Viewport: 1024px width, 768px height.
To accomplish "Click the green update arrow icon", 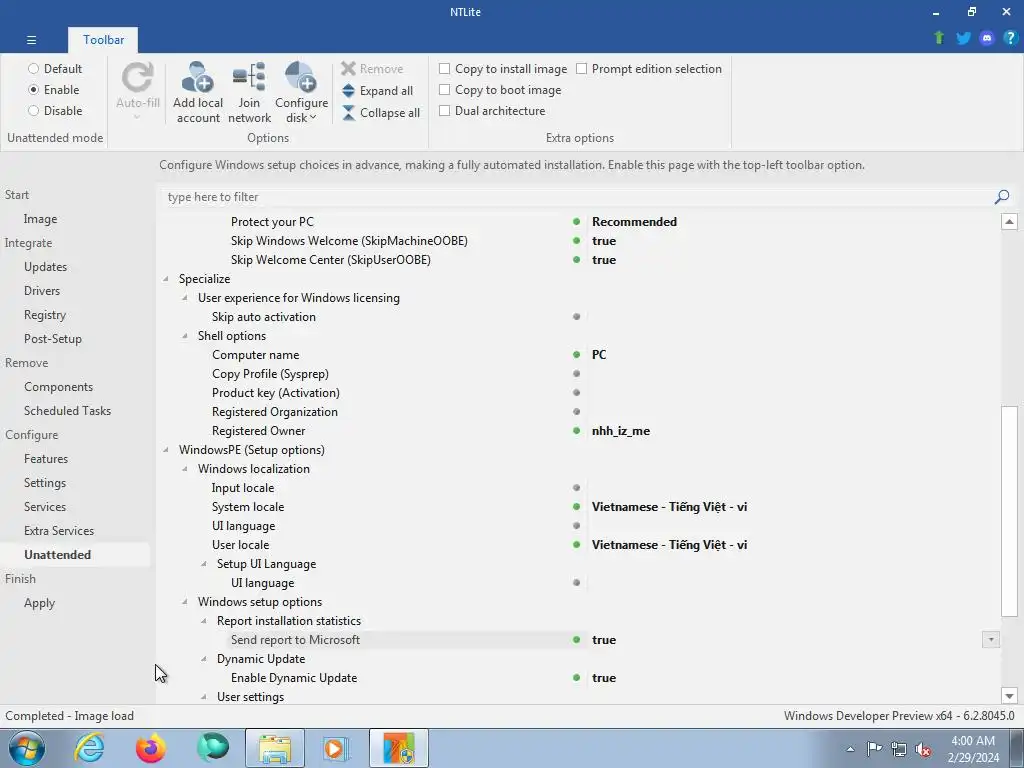I will (939, 38).
